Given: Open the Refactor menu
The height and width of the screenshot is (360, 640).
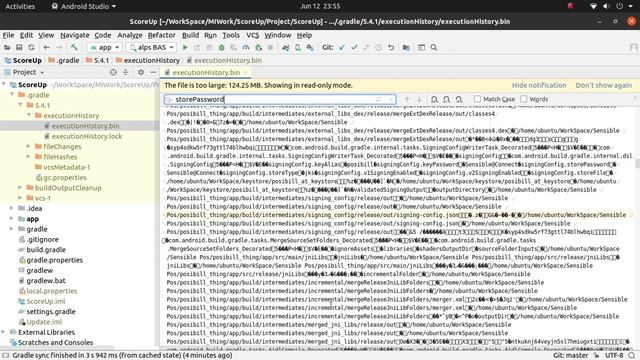Looking at the screenshot, I should 162,35.
